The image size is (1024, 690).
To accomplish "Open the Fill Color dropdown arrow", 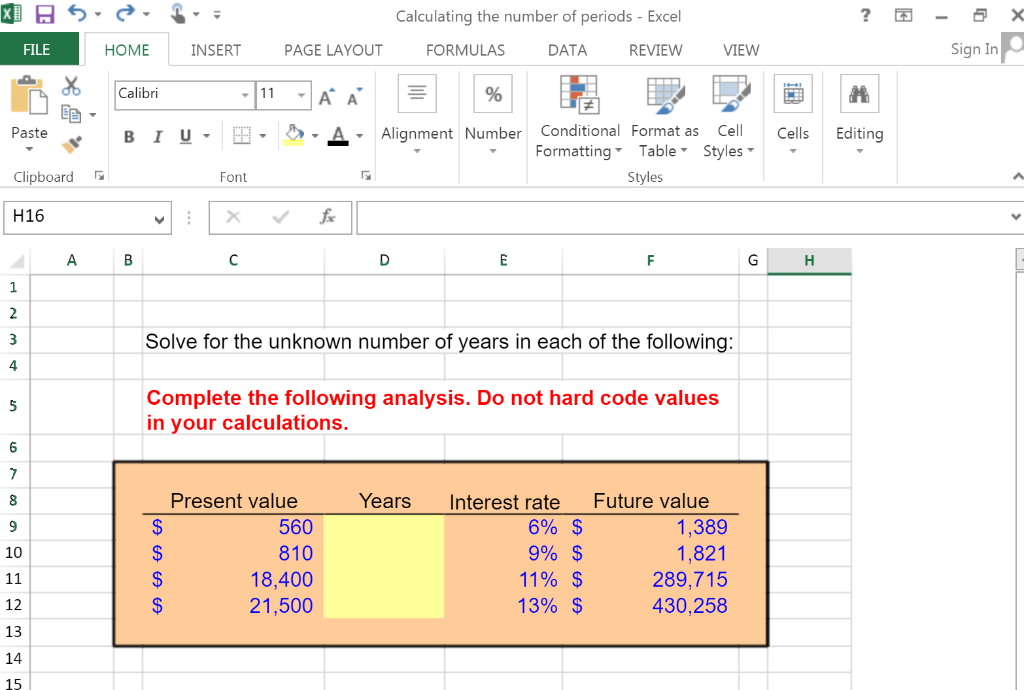I will pos(313,136).
